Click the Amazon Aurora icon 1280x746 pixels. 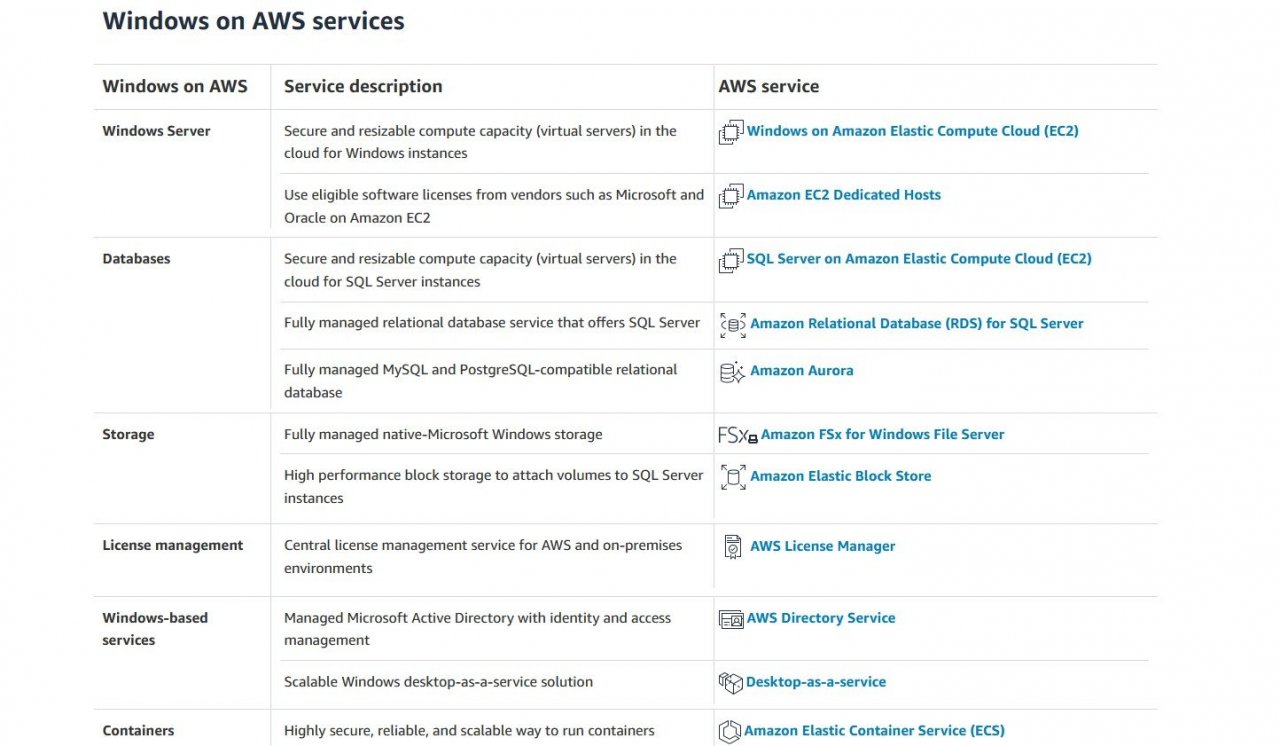coord(733,372)
